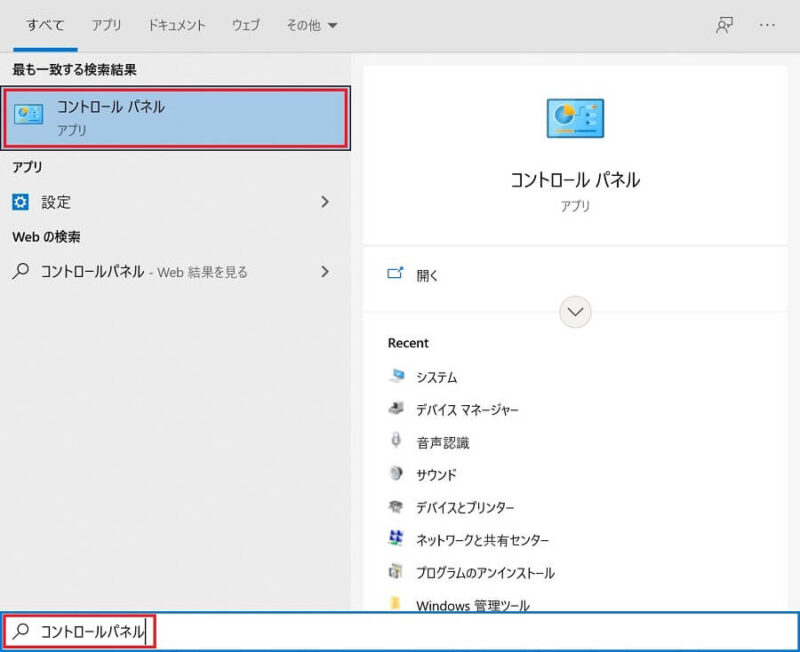
Task: Click the デバイス マネージャー icon
Action: point(396,409)
